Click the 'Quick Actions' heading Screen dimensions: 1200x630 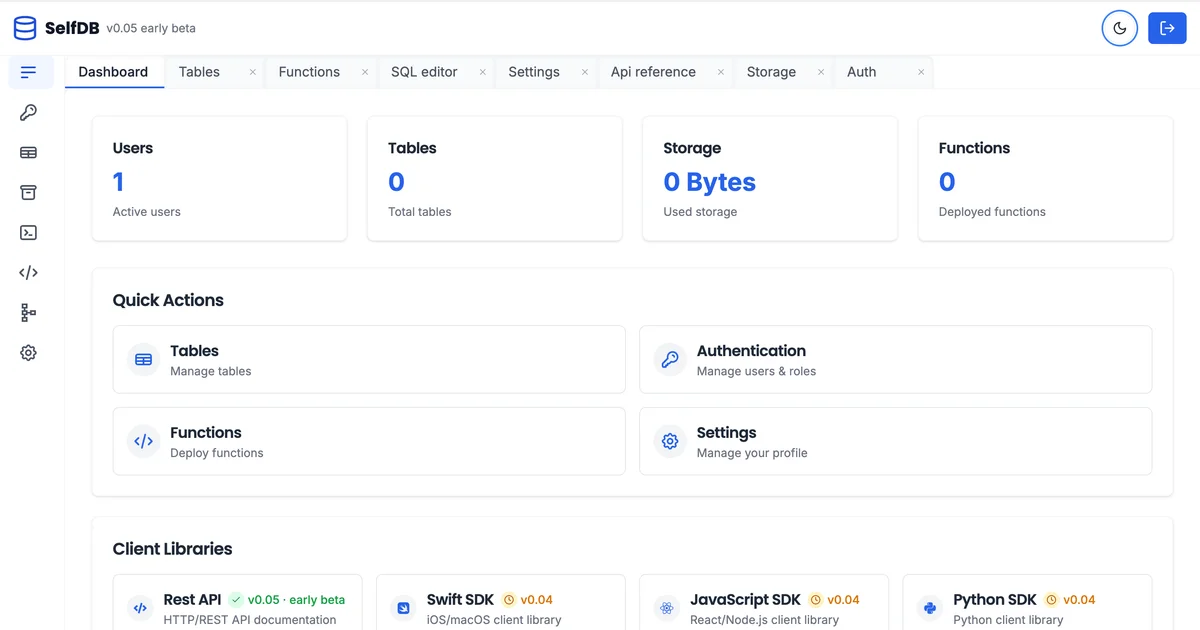click(x=168, y=300)
